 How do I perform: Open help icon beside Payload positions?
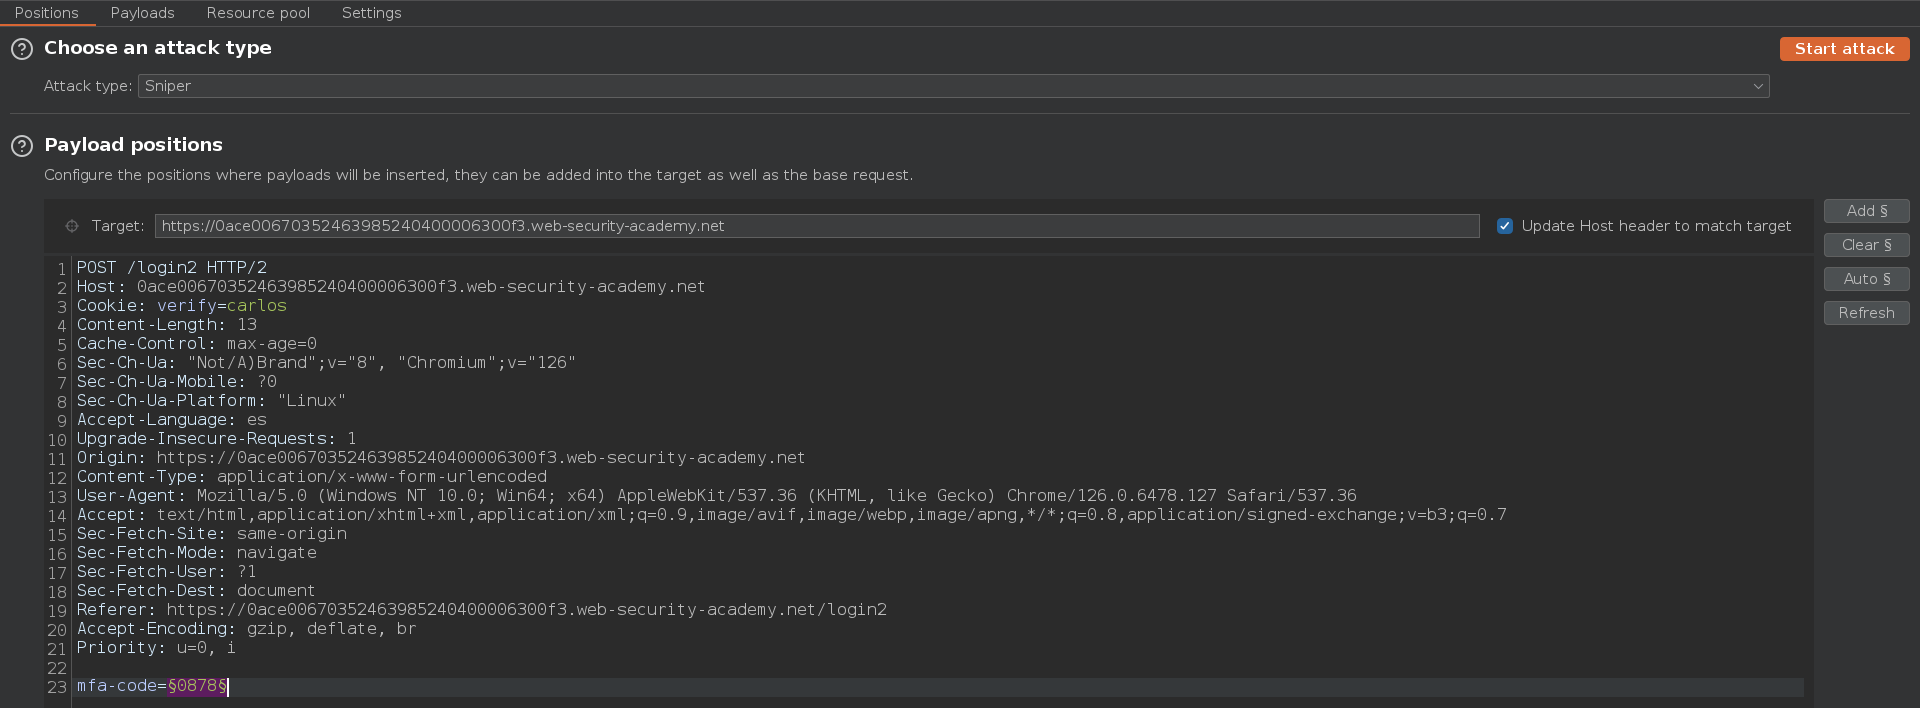(22, 146)
